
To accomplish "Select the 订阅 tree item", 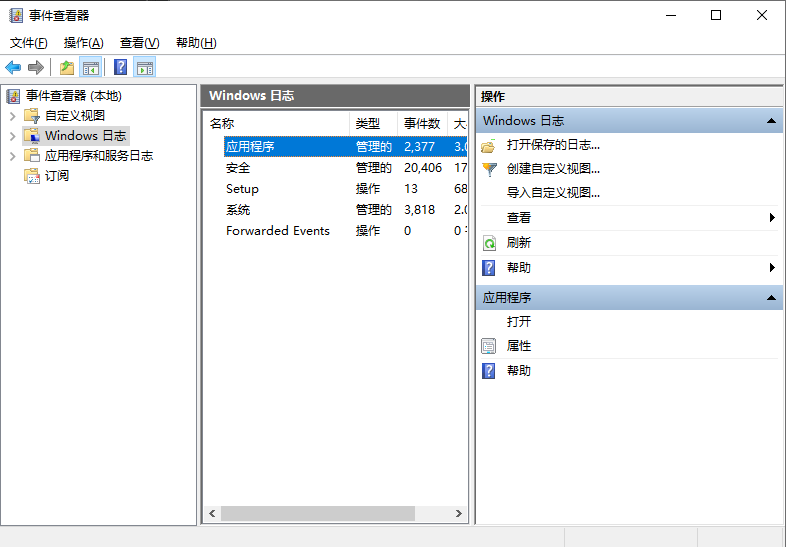I will (x=57, y=176).
